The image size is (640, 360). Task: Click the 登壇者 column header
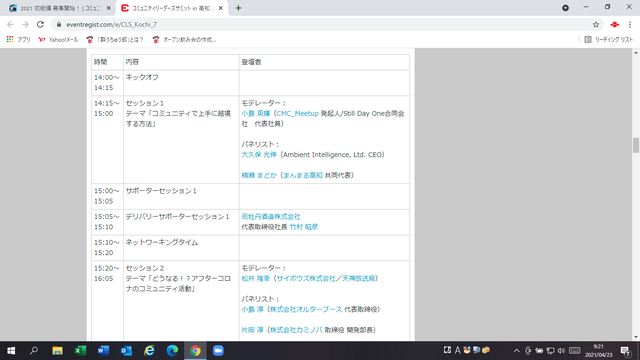pos(324,62)
